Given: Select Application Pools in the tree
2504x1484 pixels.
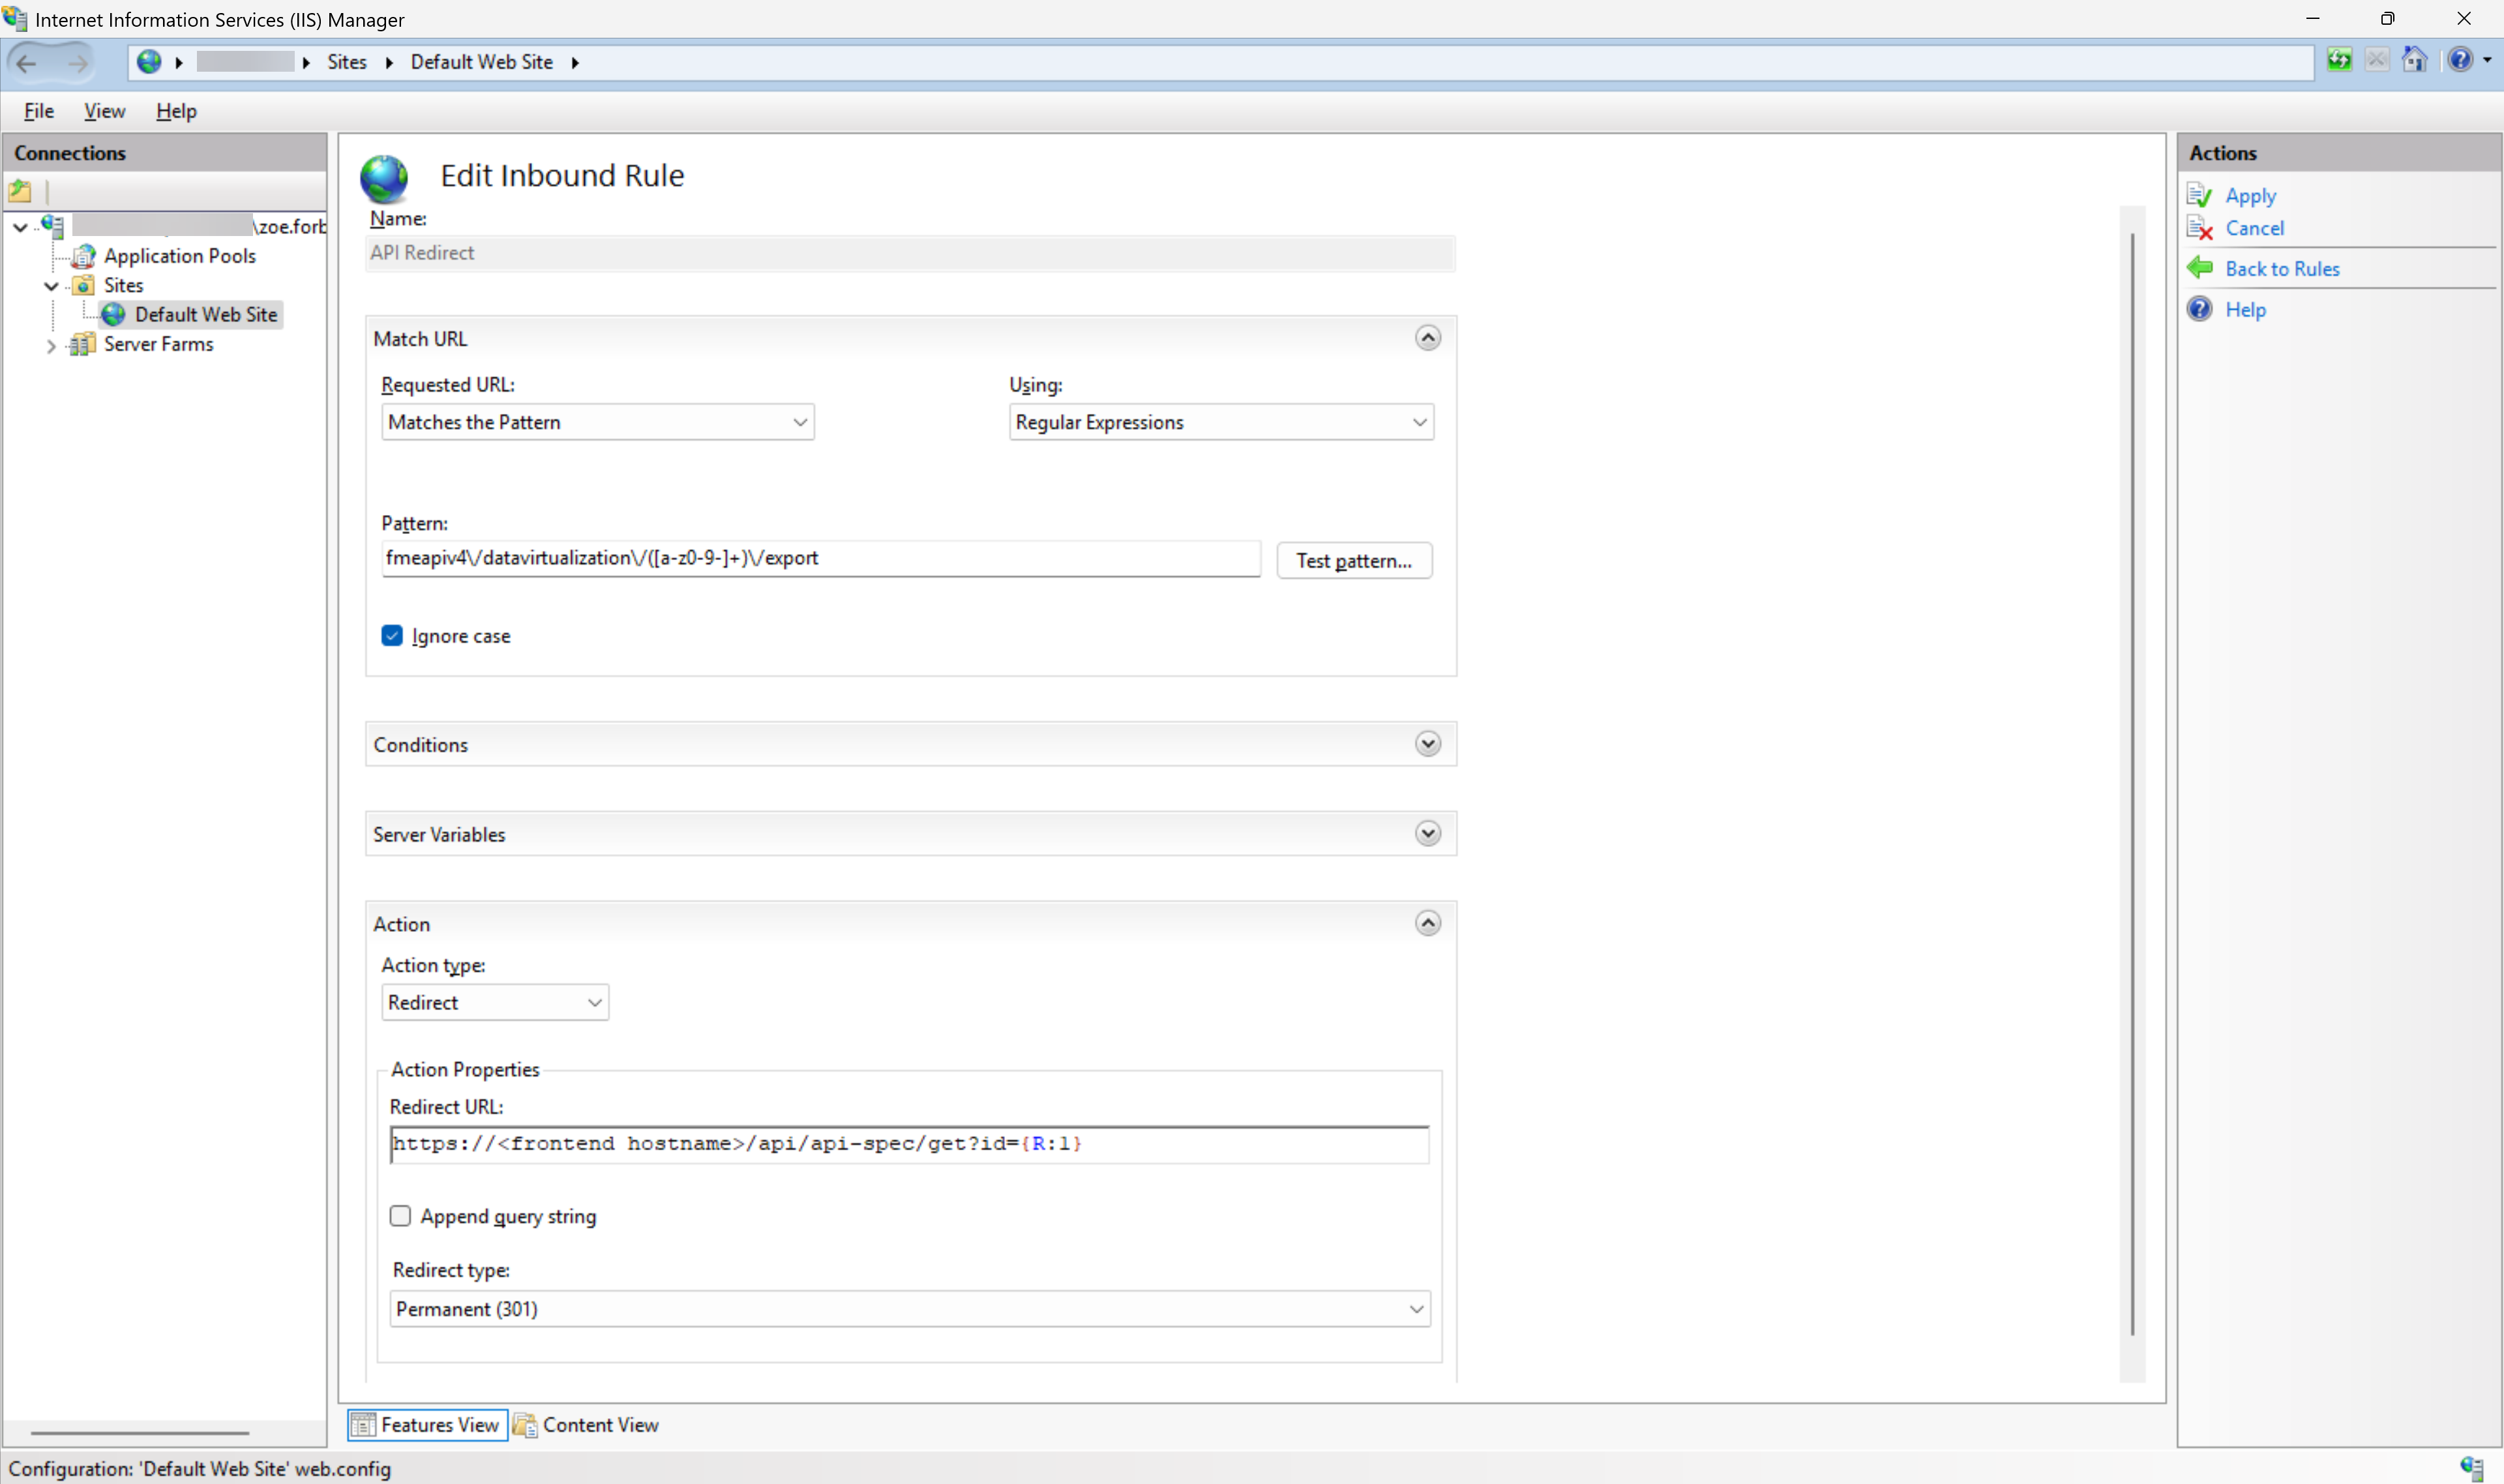Looking at the screenshot, I should [180, 256].
